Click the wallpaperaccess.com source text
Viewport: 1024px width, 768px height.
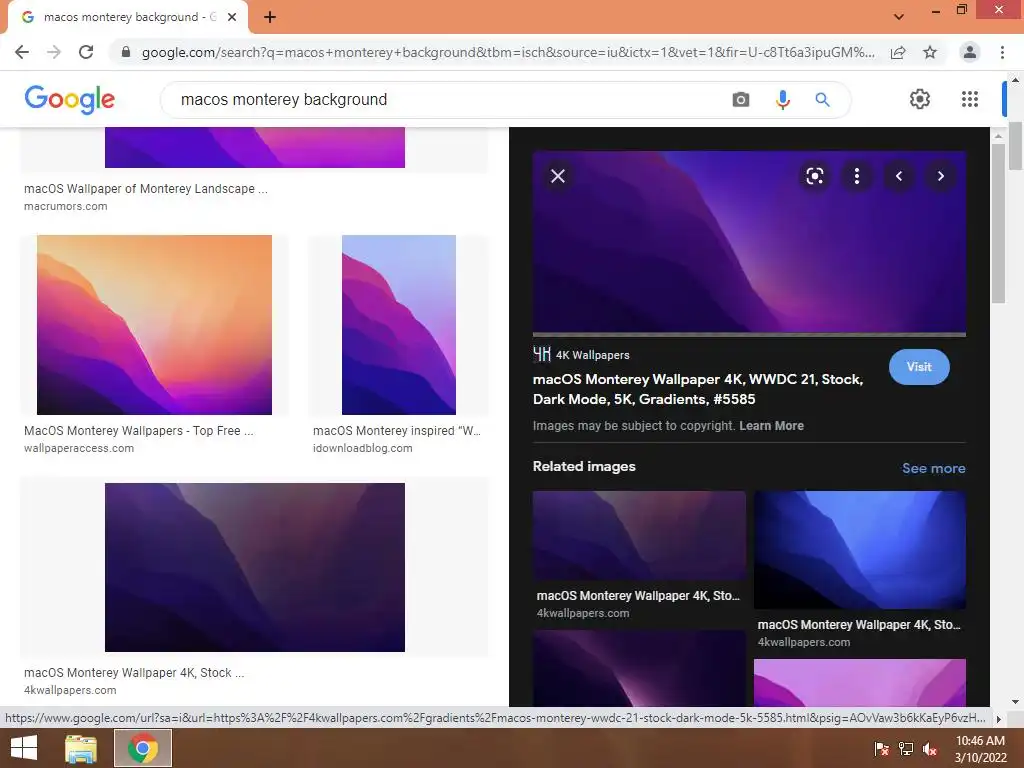[79, 449]
